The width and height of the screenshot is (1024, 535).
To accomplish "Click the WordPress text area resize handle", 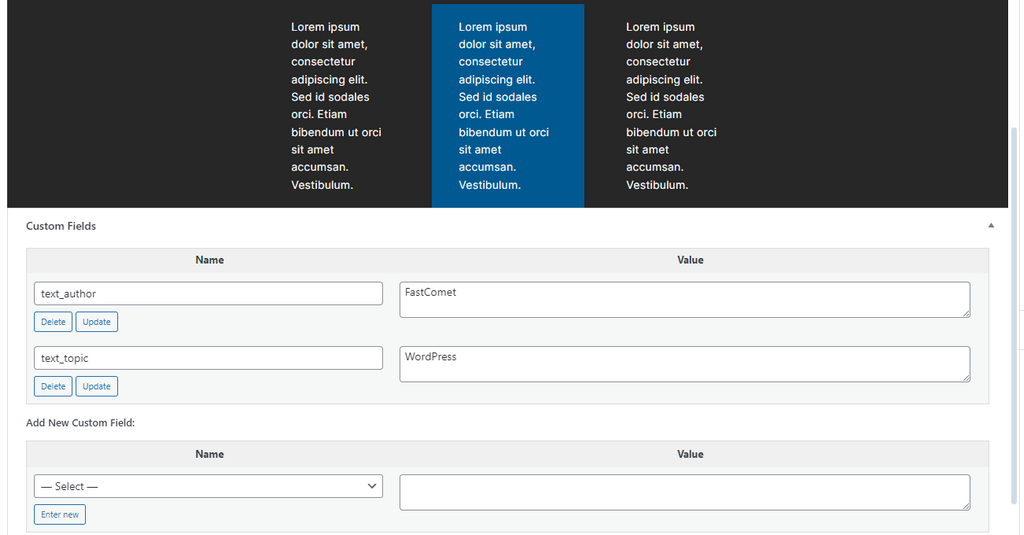I will click(x=965, y=377).
